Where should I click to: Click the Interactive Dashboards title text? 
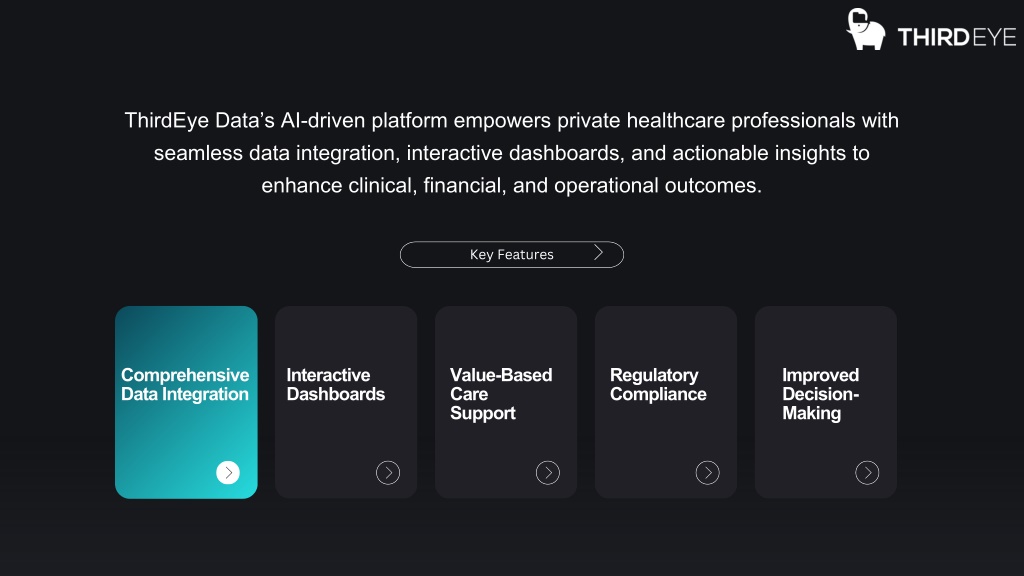336,385
